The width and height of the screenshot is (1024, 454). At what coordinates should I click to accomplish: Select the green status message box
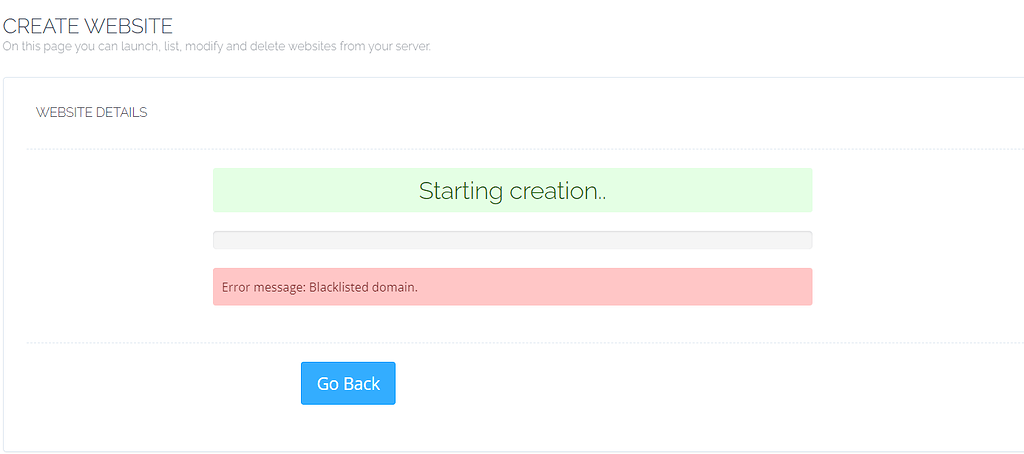[x=700, y=190]
